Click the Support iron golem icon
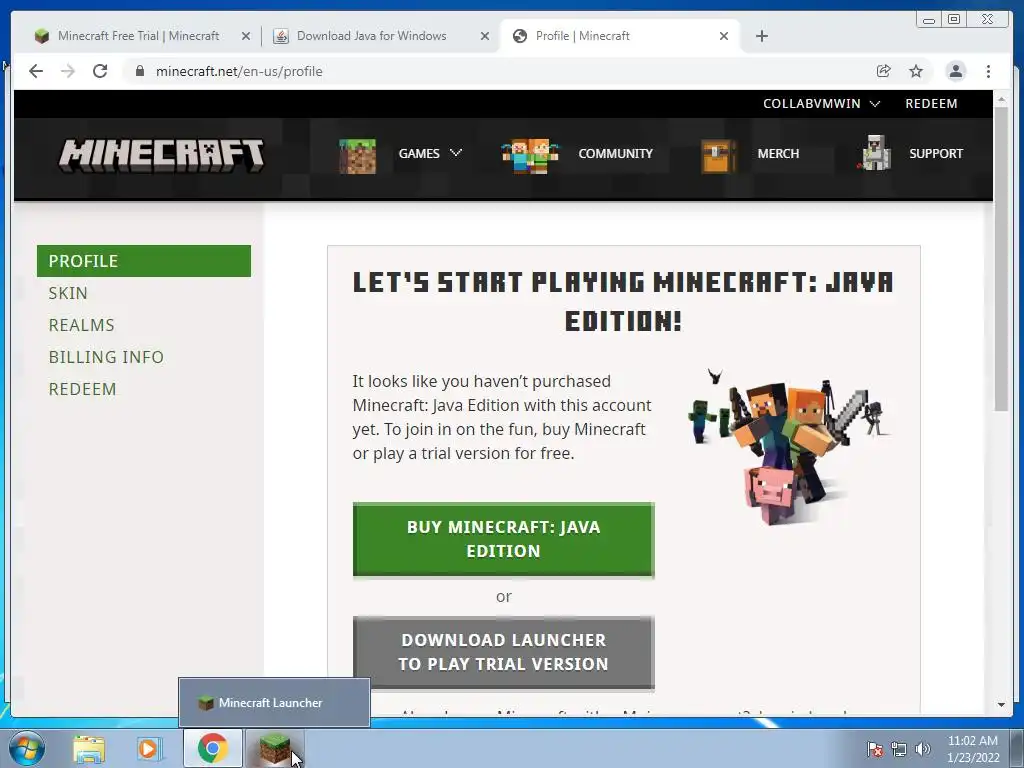 (874, 153)
